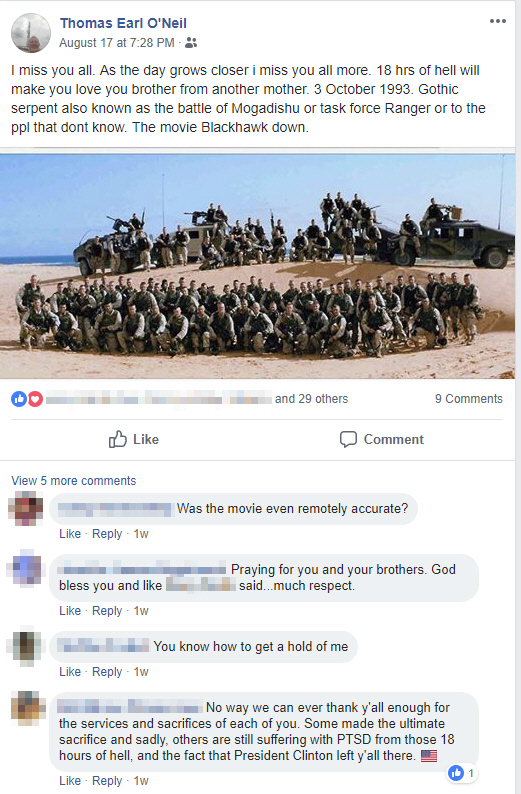Click avatar of the 'Was the movie' commenter
The image size is (521, 794).
click(25, 508)
